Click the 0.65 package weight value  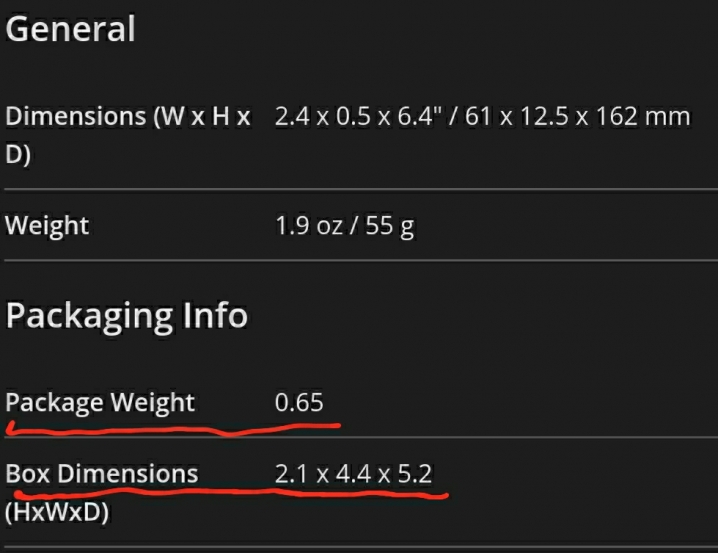tap(299, 402)
